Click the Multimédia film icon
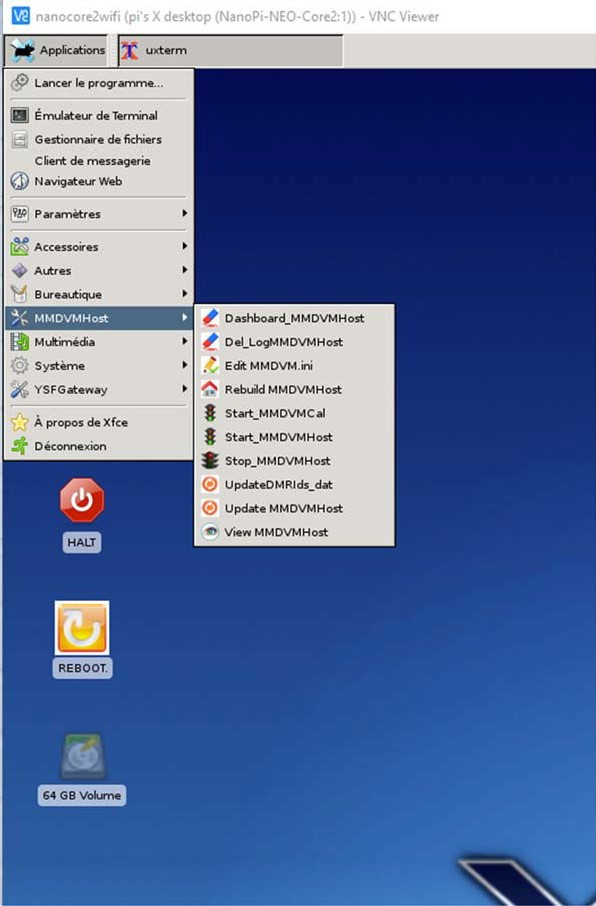The width and height of the screenshot is (596, 906). coord(20,342)
